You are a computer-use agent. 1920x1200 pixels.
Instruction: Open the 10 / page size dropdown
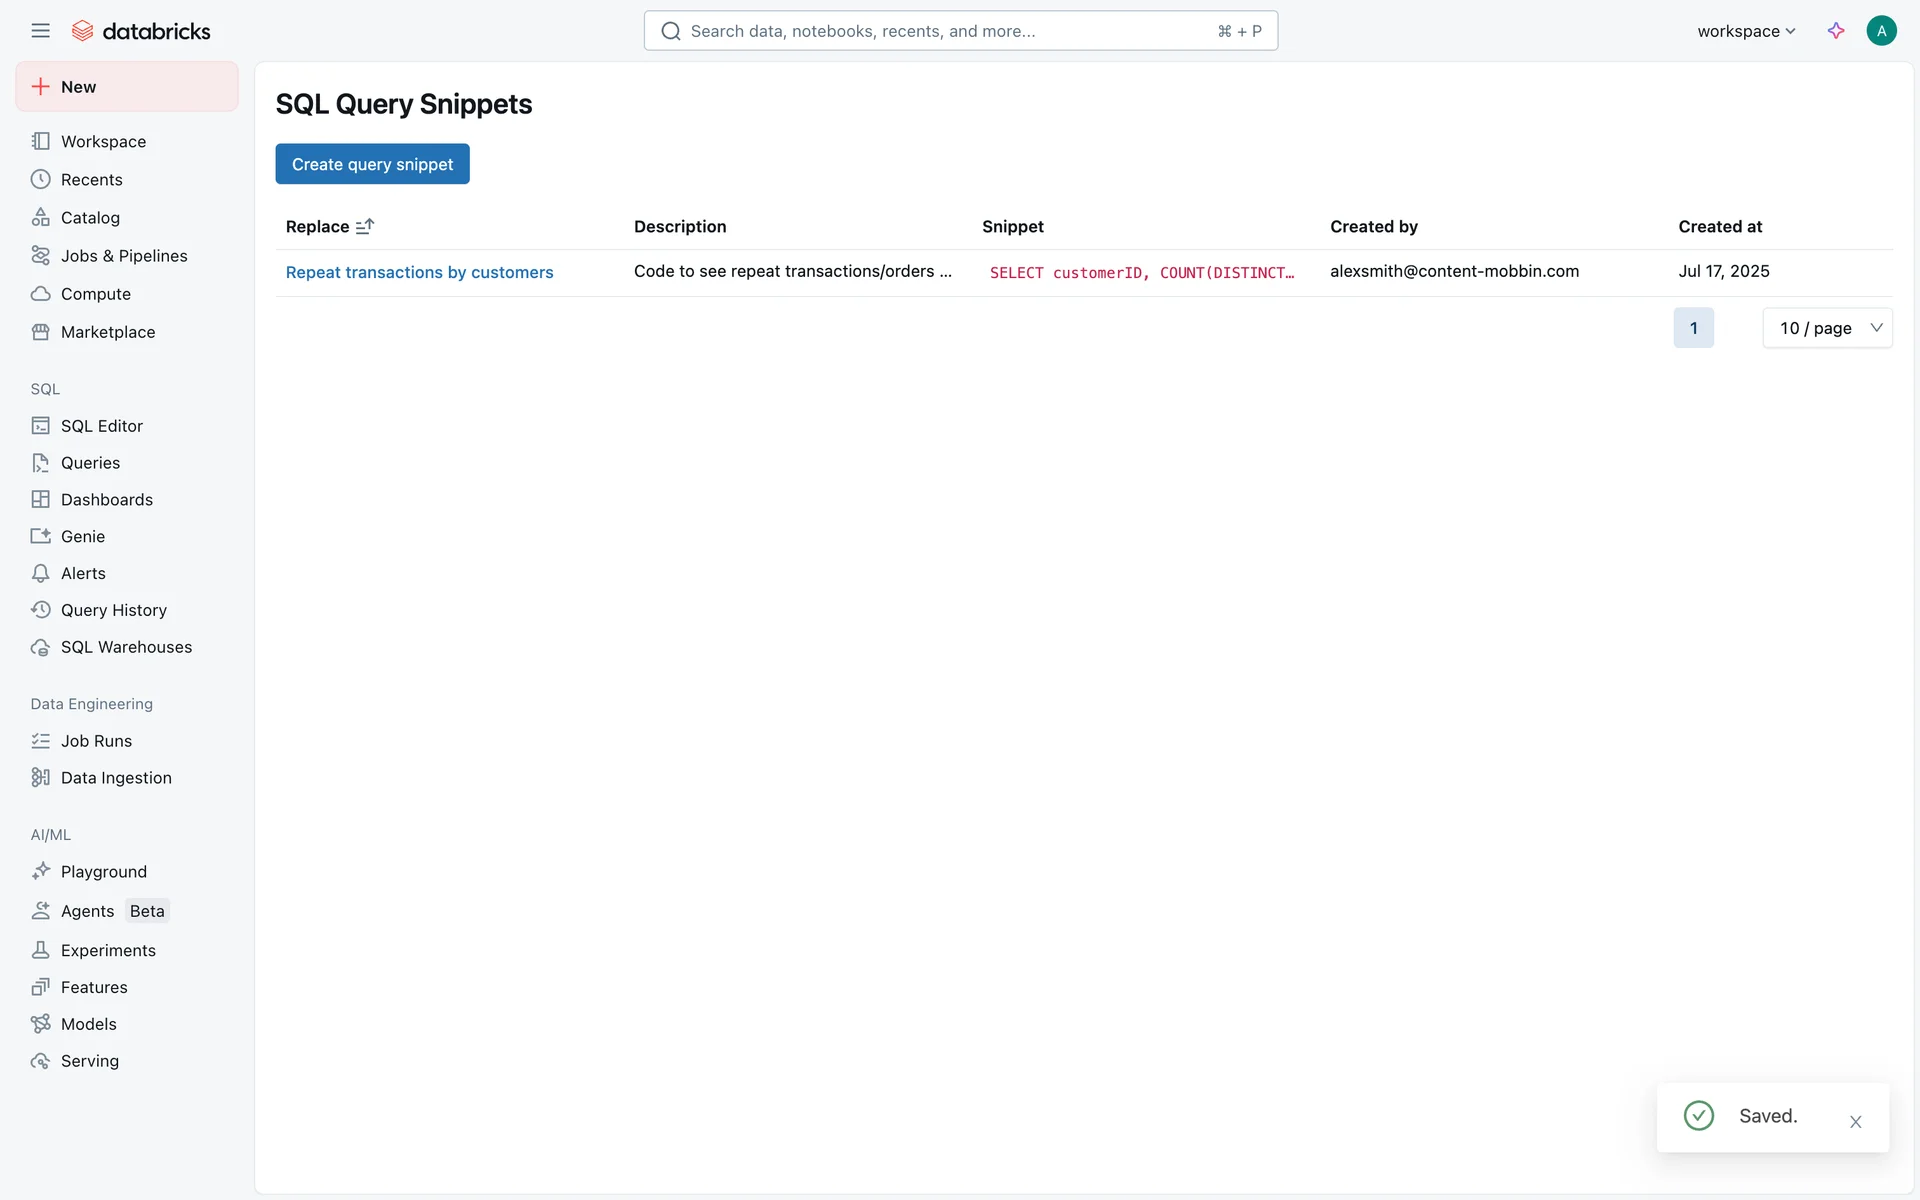coord(1827,328)
